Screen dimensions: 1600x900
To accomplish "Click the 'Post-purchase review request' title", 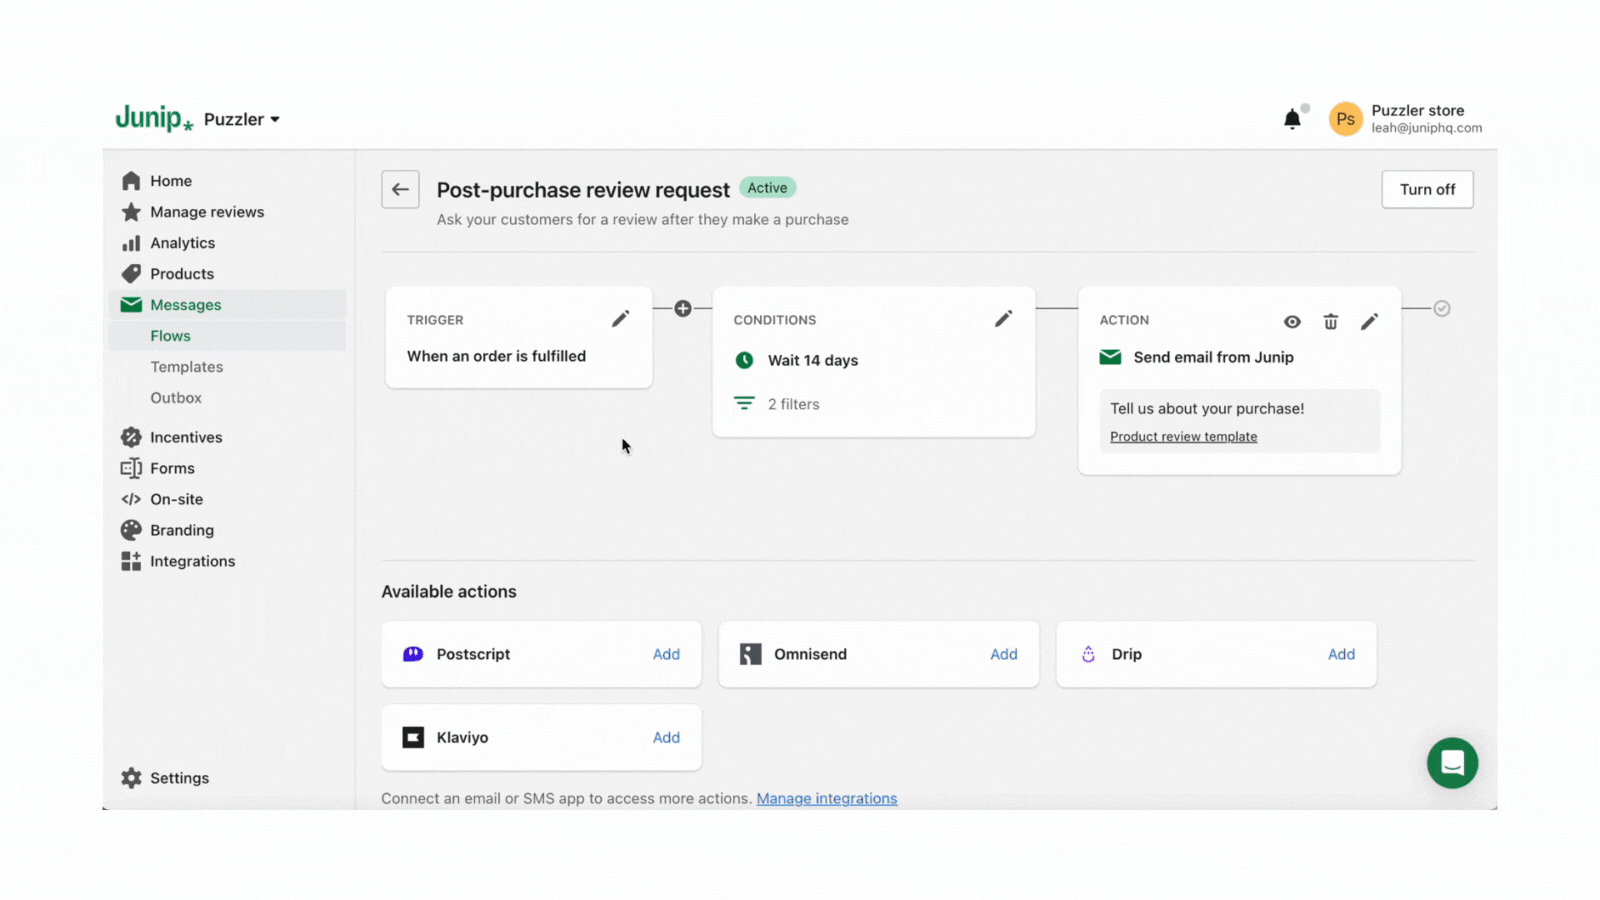I will (583, 190).
